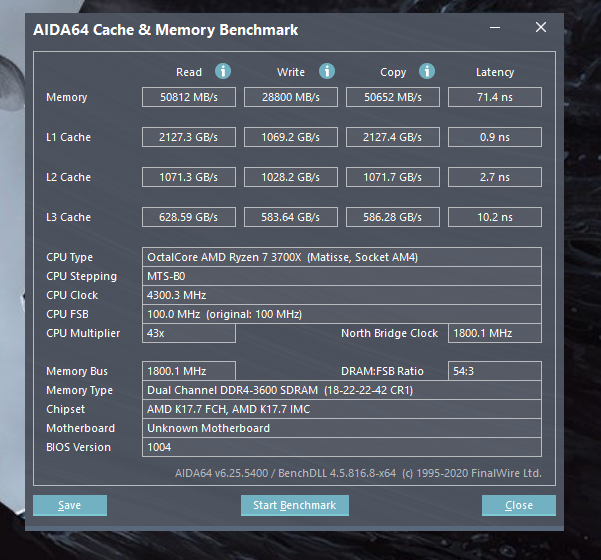Viewport: 601px width, 560px height.
Task: Click the CPU Type label
Action: 69,257
